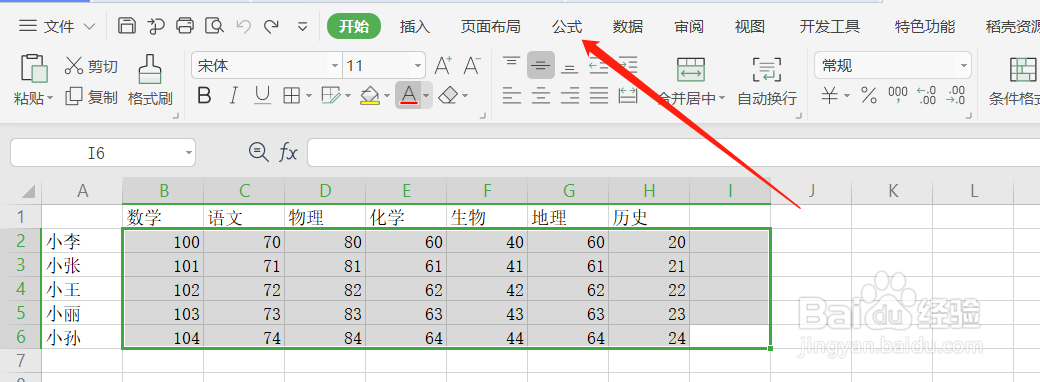
Task: Align text vertically to middle
Action: coord(541,65)
